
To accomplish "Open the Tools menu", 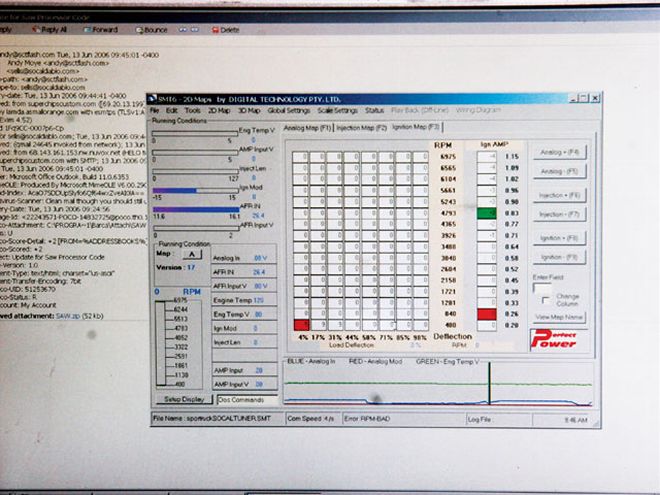I will (192, 110).
